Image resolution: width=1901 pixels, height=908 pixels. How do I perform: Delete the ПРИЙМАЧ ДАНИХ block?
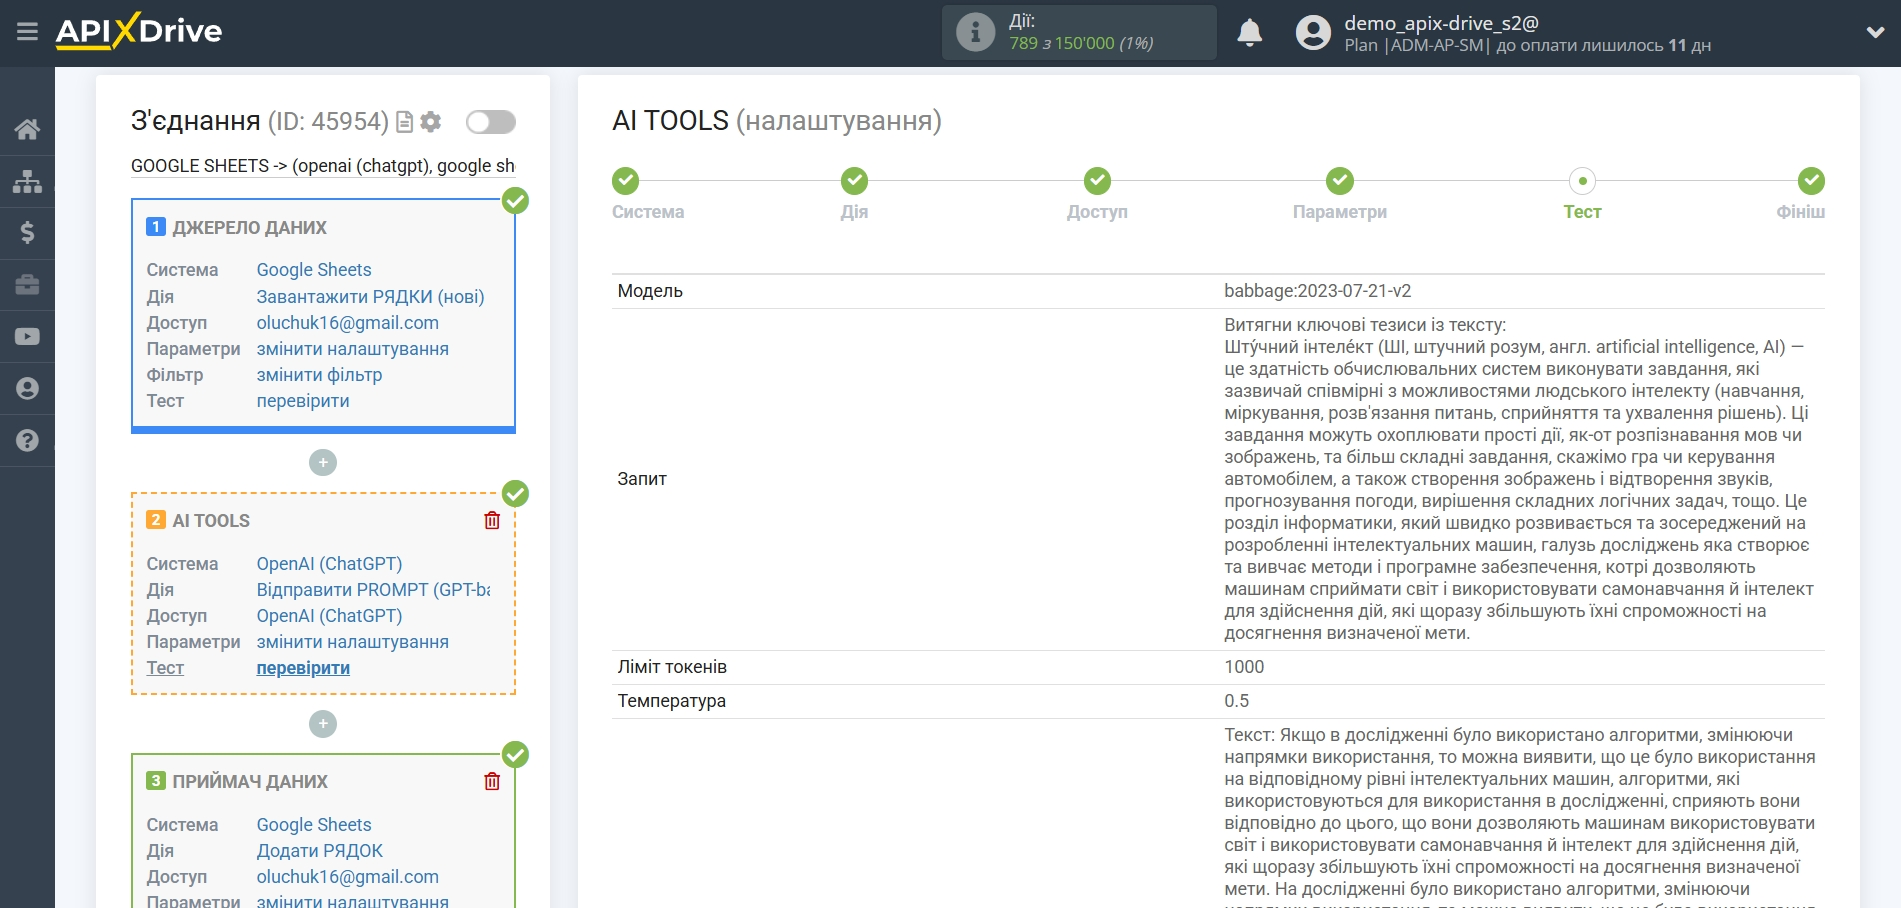(492, 781)
